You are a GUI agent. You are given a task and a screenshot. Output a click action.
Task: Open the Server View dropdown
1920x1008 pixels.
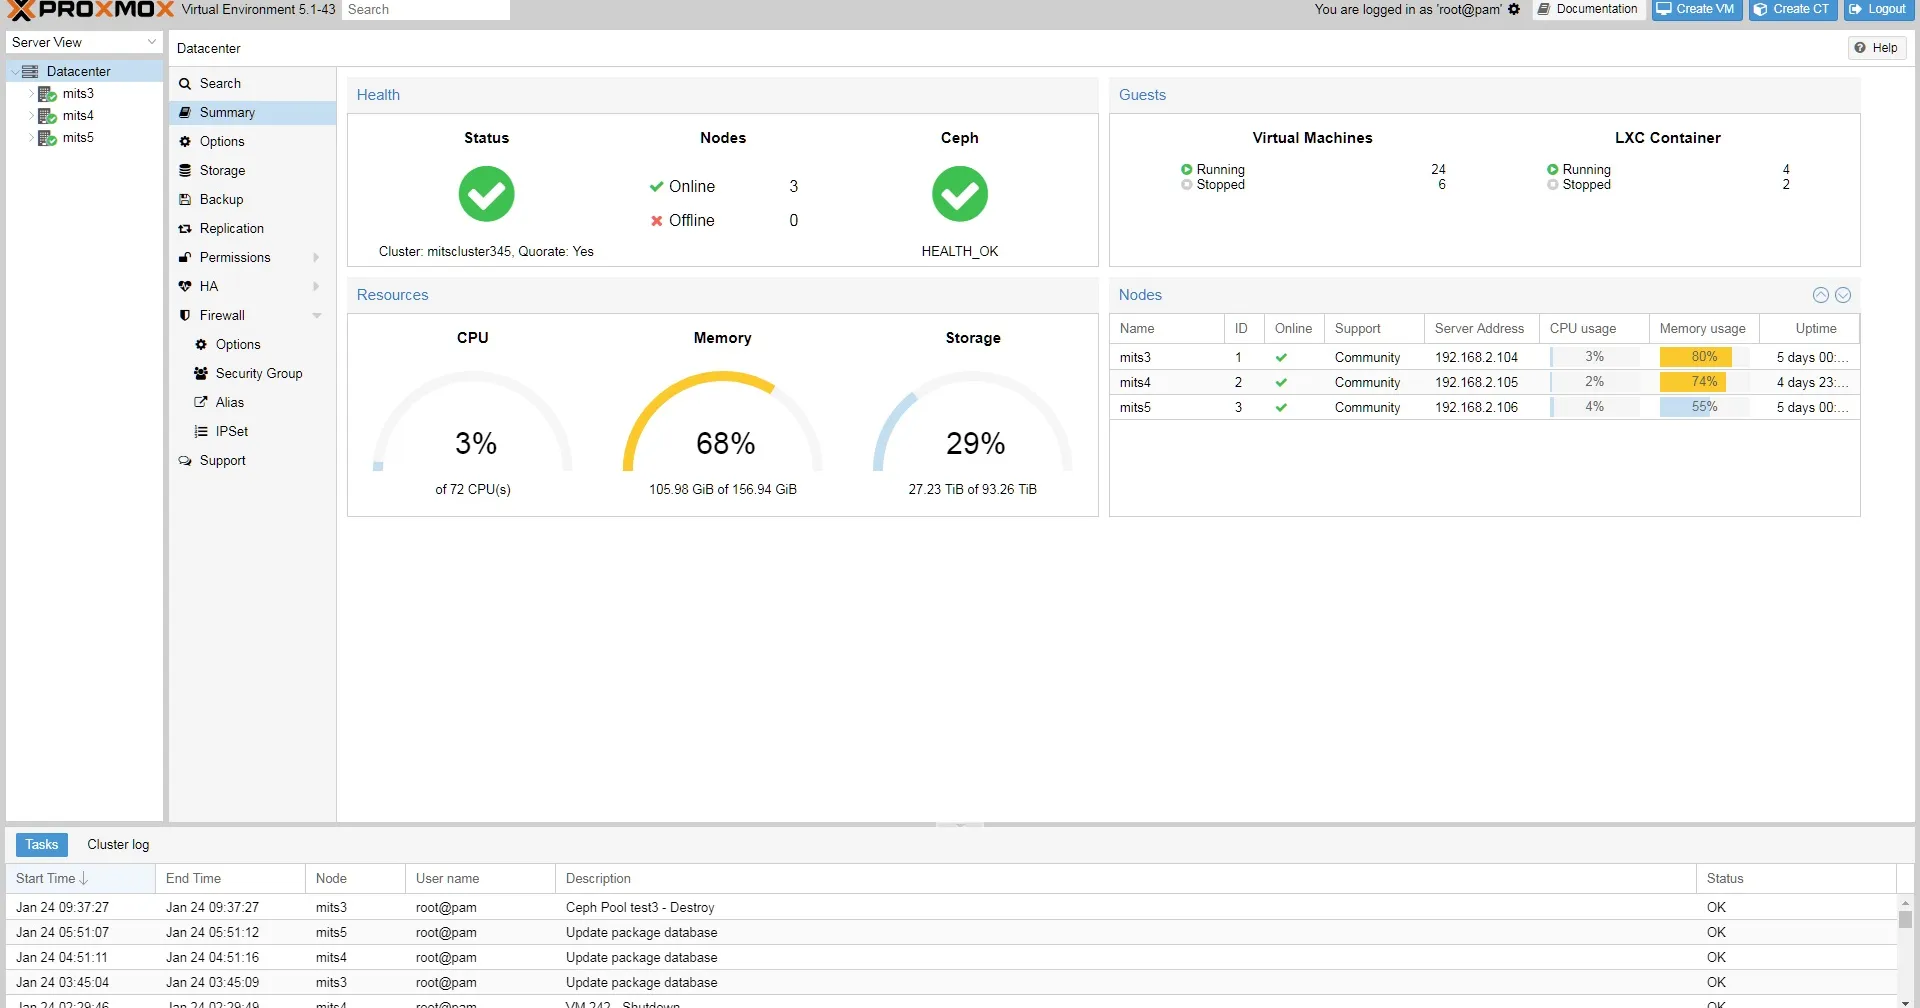coord(84,43)
